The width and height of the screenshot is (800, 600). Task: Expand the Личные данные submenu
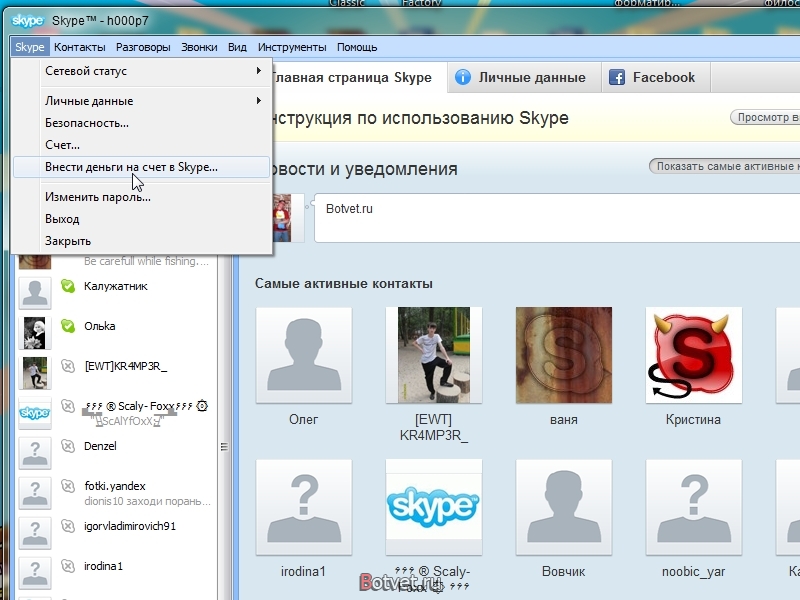pyautogui.click(x=150, y=101)
